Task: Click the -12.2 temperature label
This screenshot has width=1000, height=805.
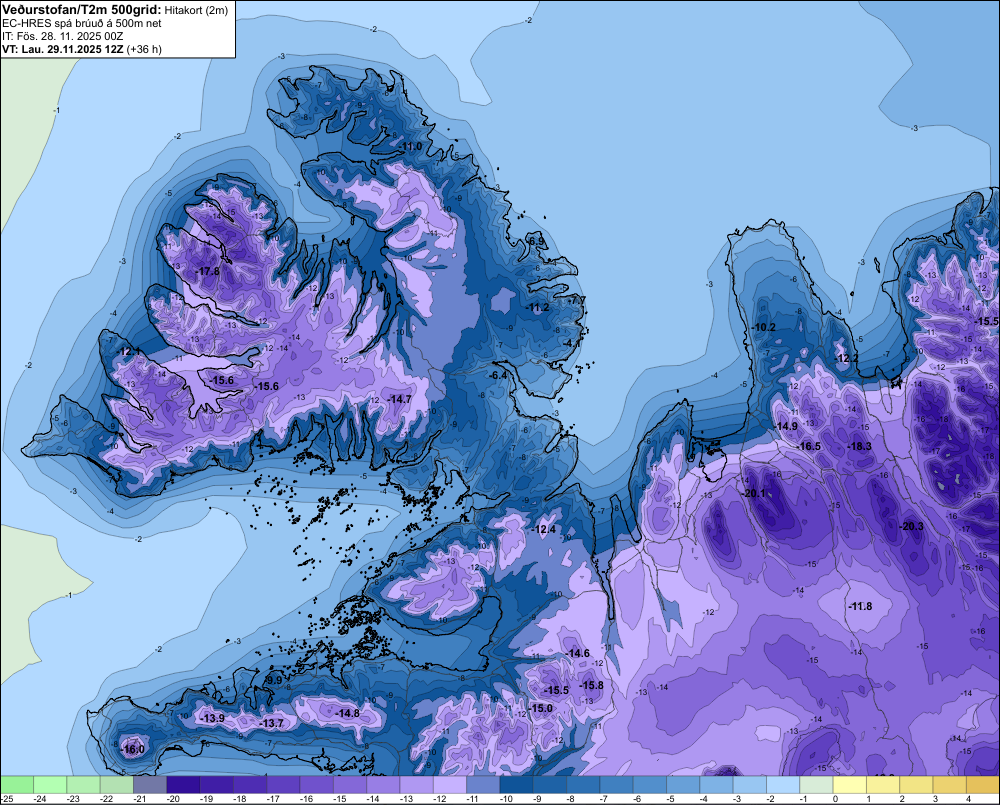Action: [846, 358]
